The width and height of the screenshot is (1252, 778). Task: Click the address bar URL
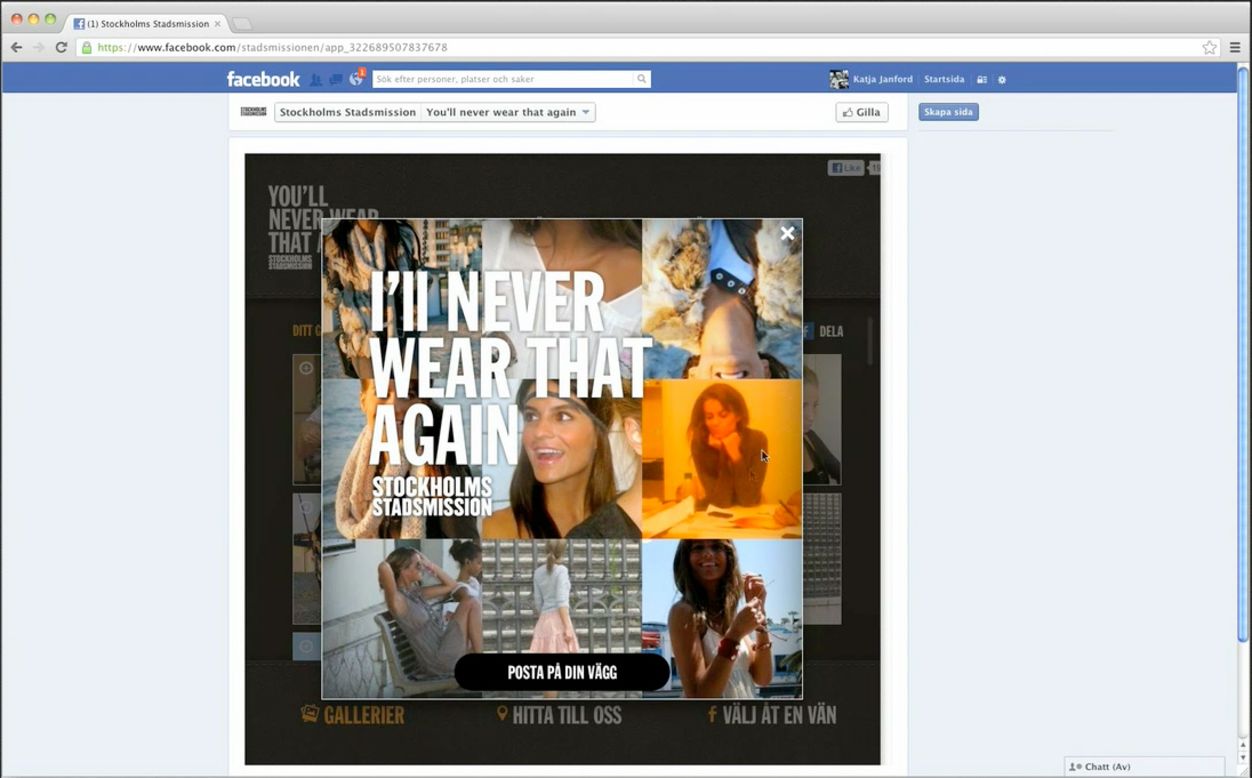coord(272,47)
